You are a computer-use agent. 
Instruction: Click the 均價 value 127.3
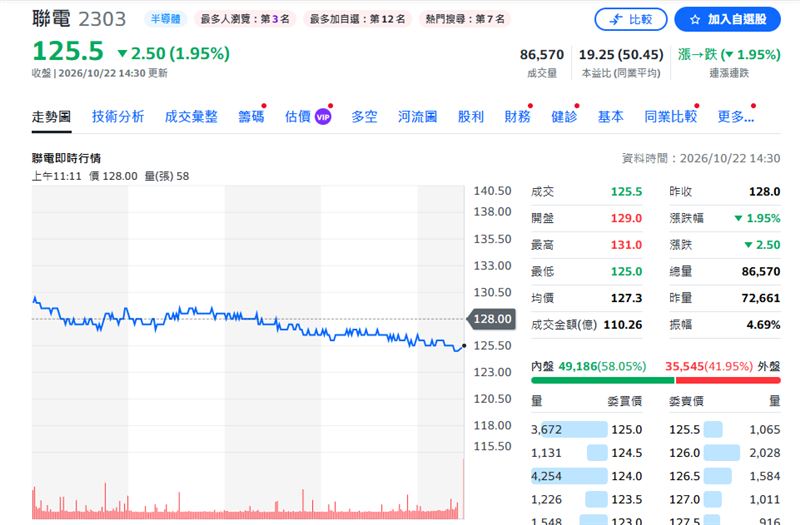point(627,298)
